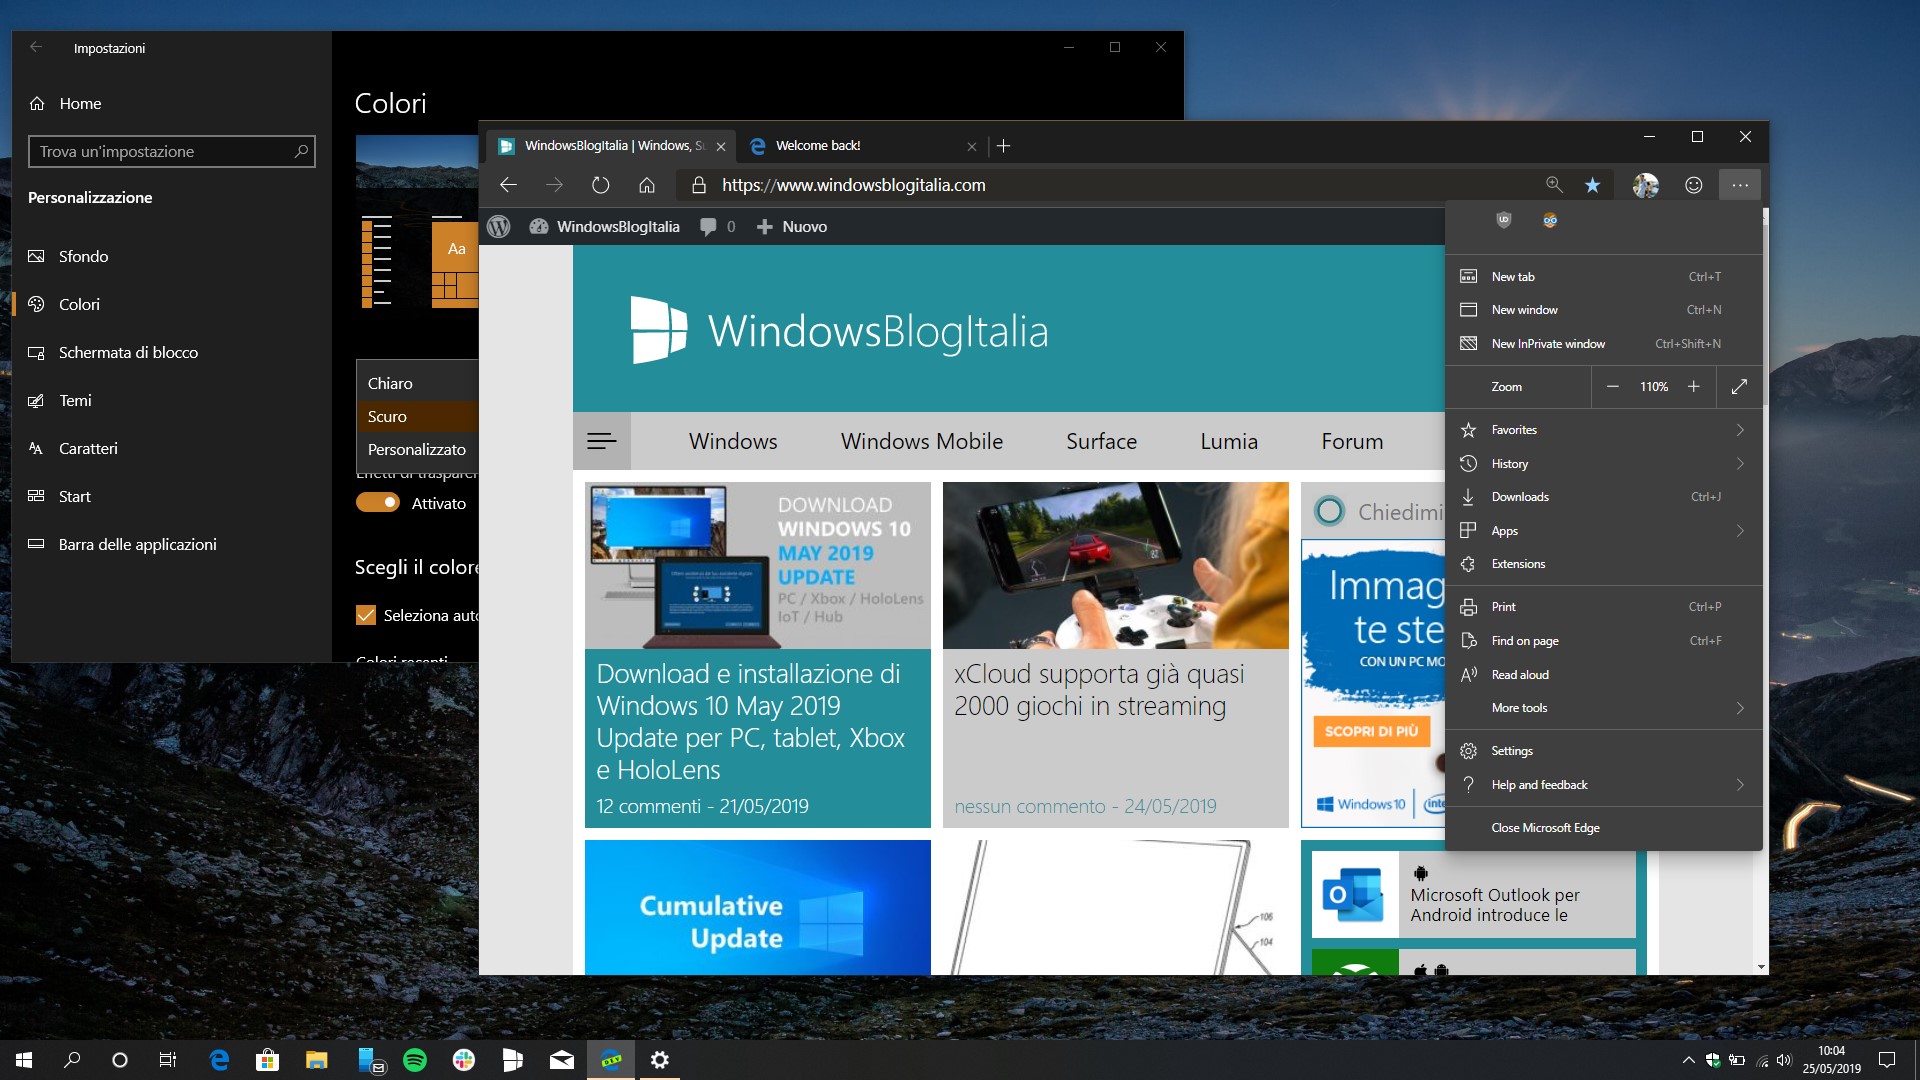Open the Surface nav link
1920x1080 pixels.
1101,441
